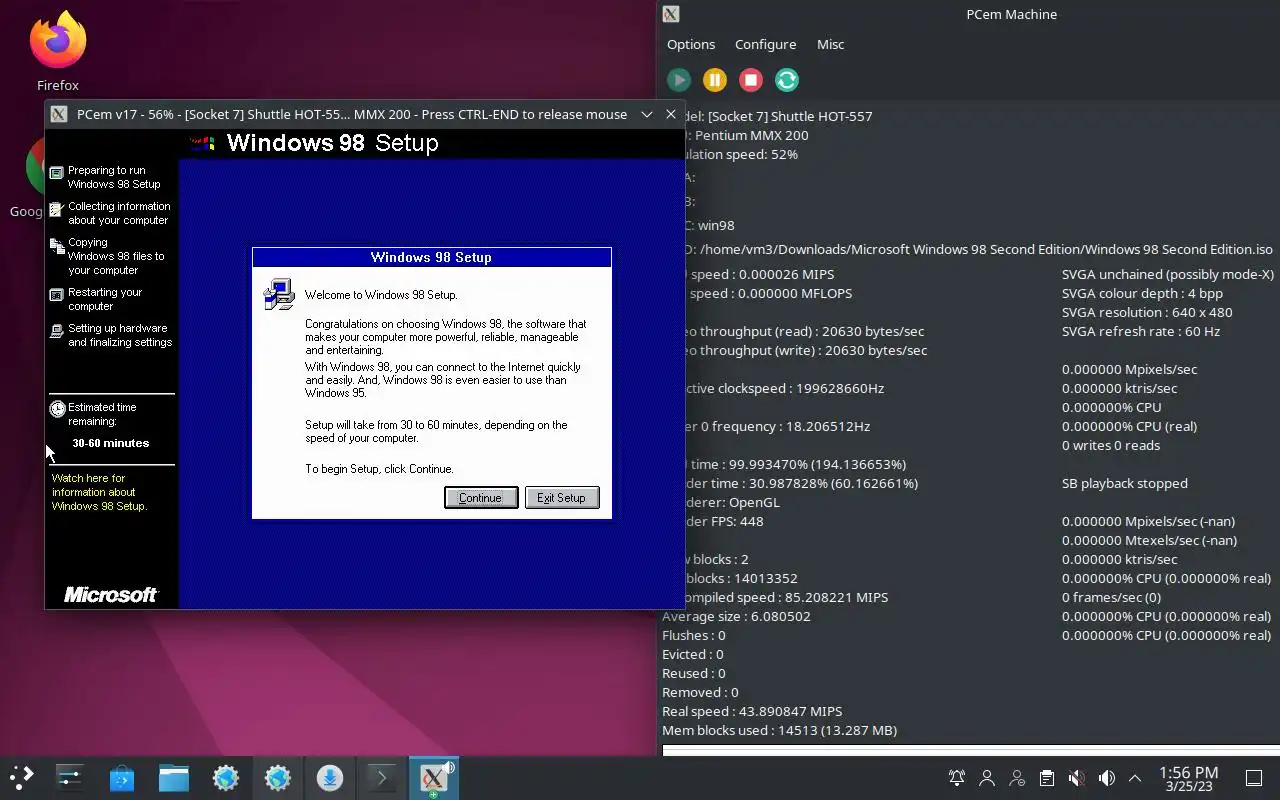Click the Windows 98 Setup computer icon
Screen dimensions: 1280x800
pyautogui.click(x=279, y=294)
